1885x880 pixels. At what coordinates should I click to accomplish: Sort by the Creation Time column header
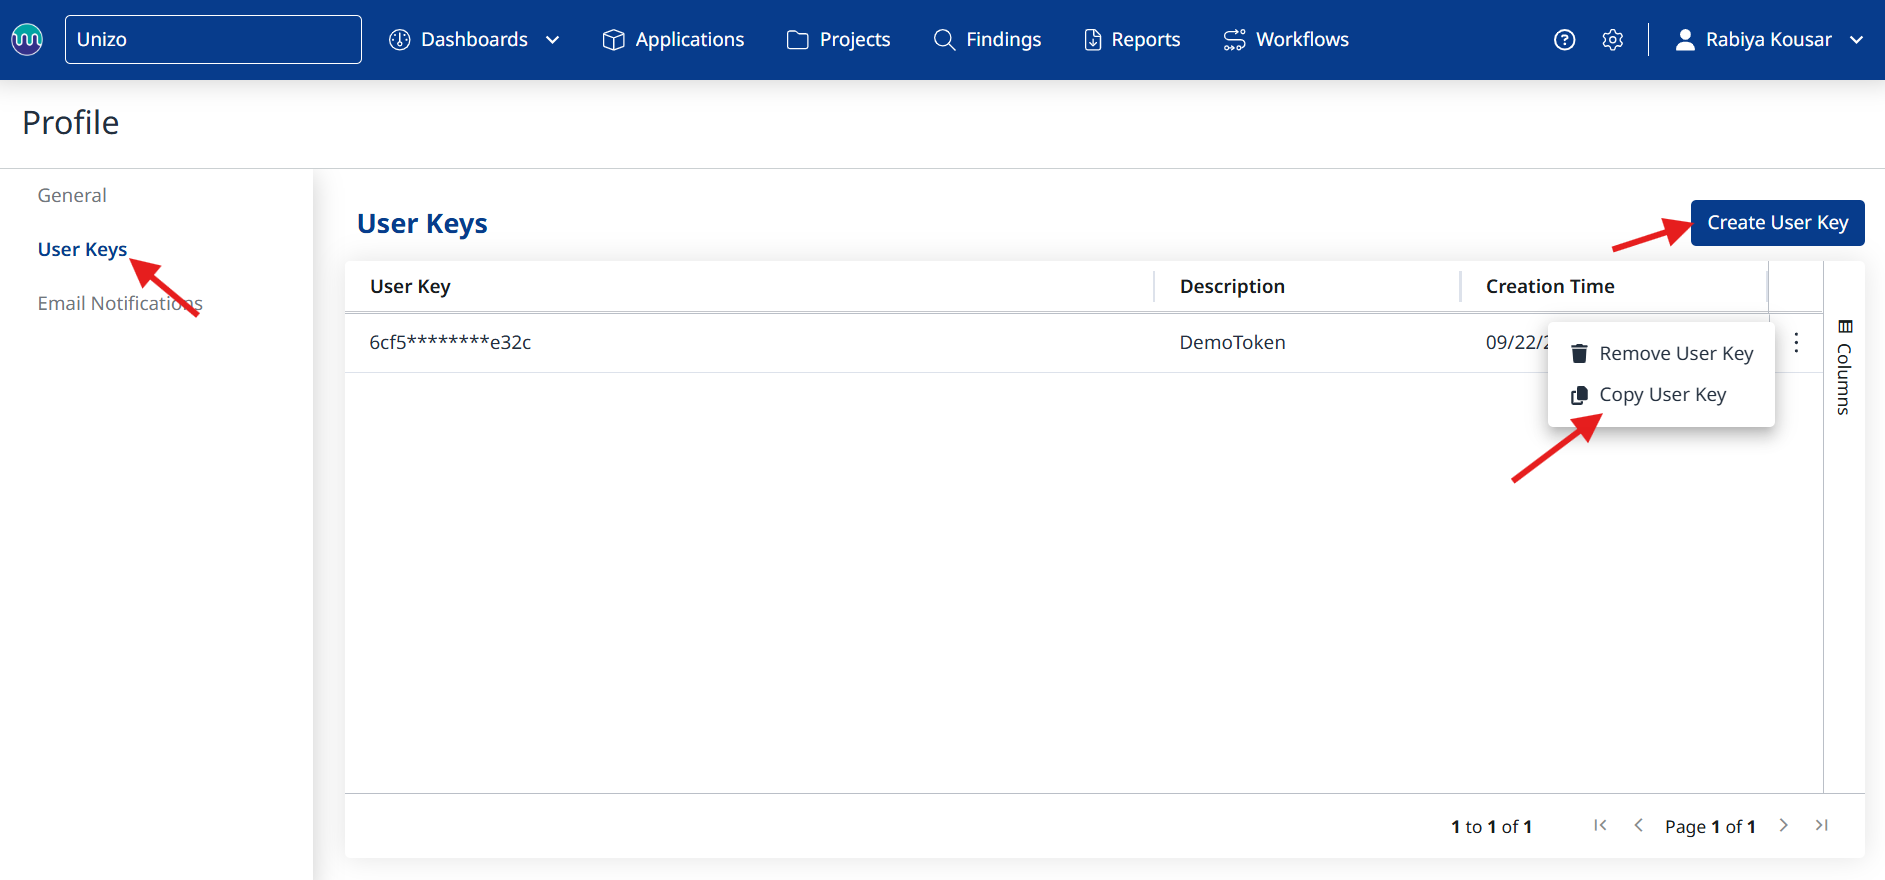click(1550, 286)
